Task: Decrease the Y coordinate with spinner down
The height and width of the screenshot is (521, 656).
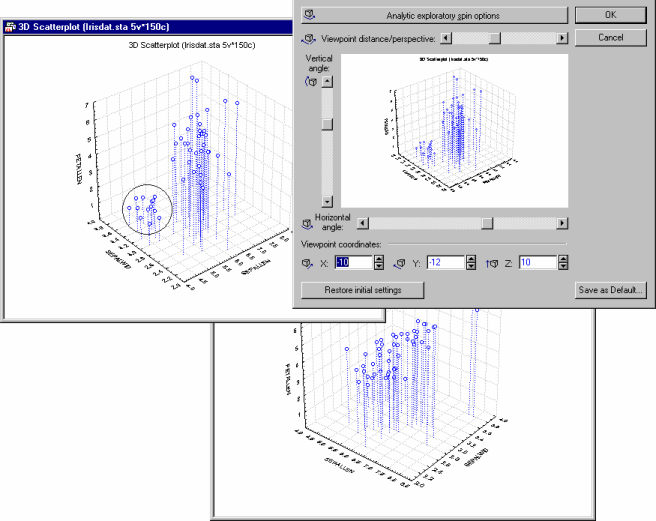Action: coord(471,266)
